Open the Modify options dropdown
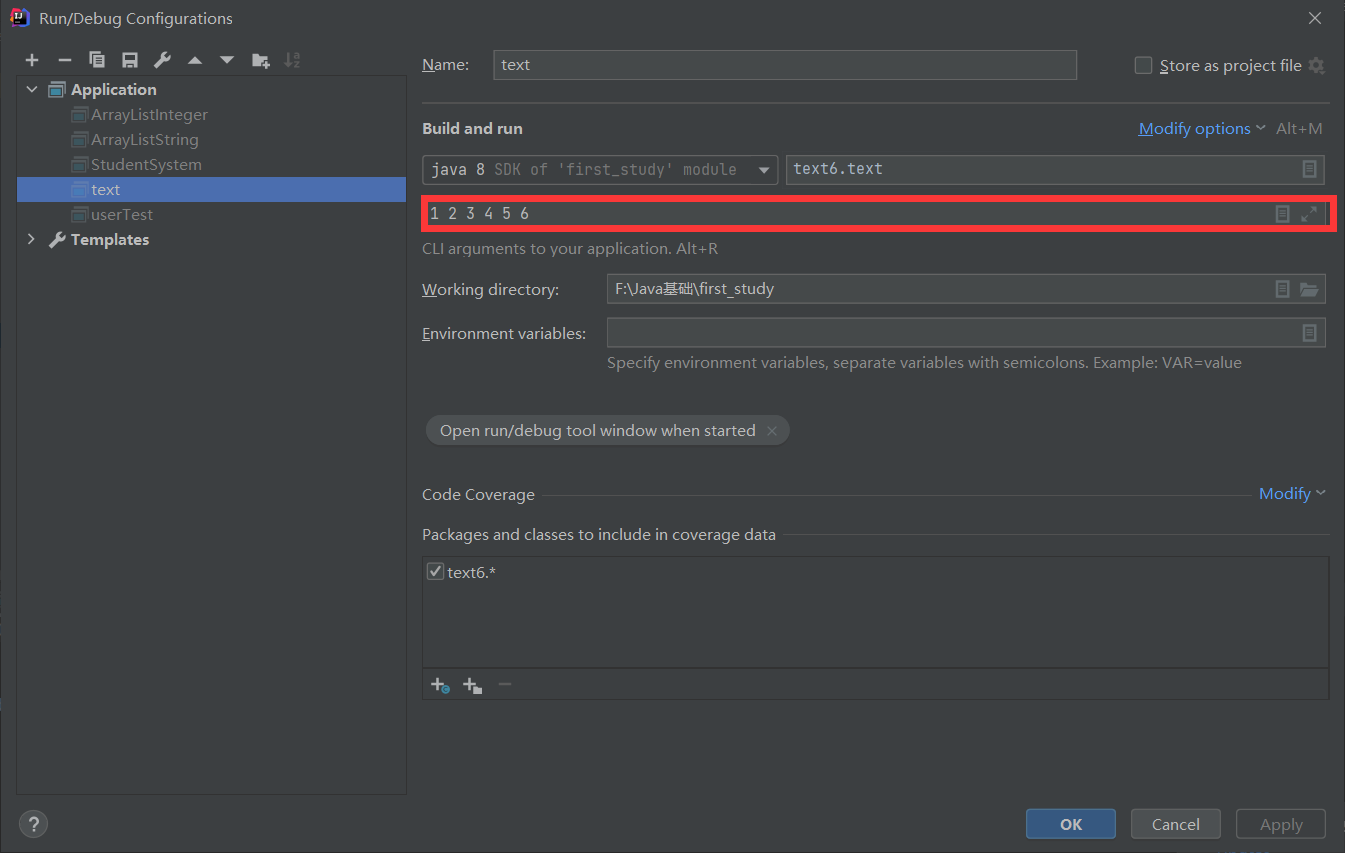This screenshot has width=1345, height=853. tap(1202, 128)
